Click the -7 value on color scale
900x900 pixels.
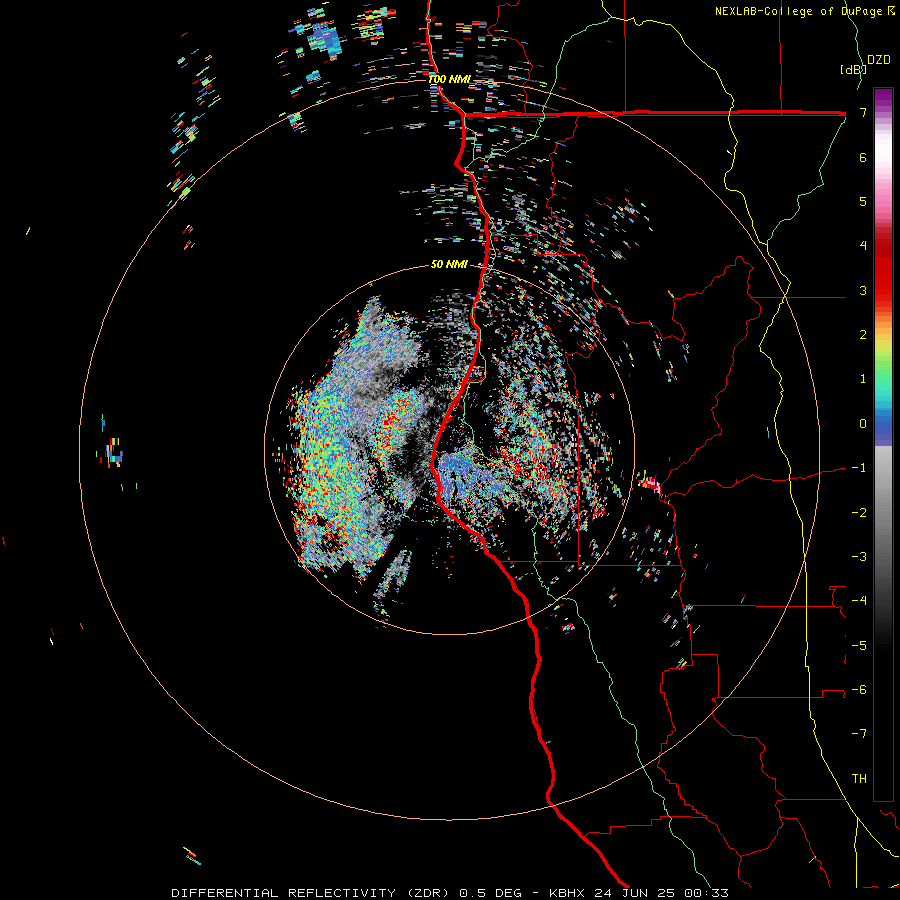click(859, 734)
